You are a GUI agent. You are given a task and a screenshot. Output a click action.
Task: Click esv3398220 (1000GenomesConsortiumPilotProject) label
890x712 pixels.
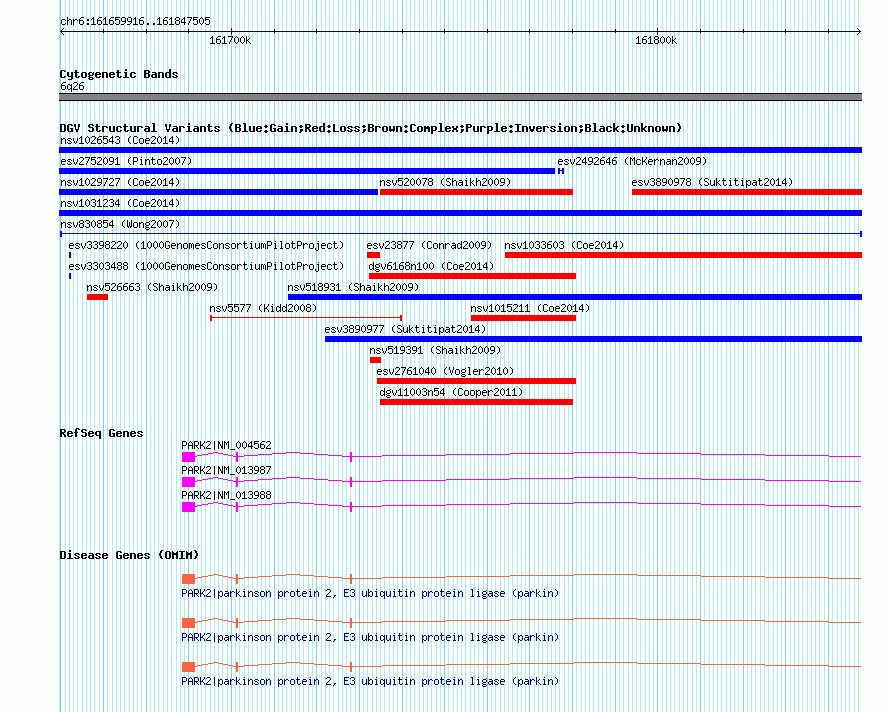click(206, 245)
